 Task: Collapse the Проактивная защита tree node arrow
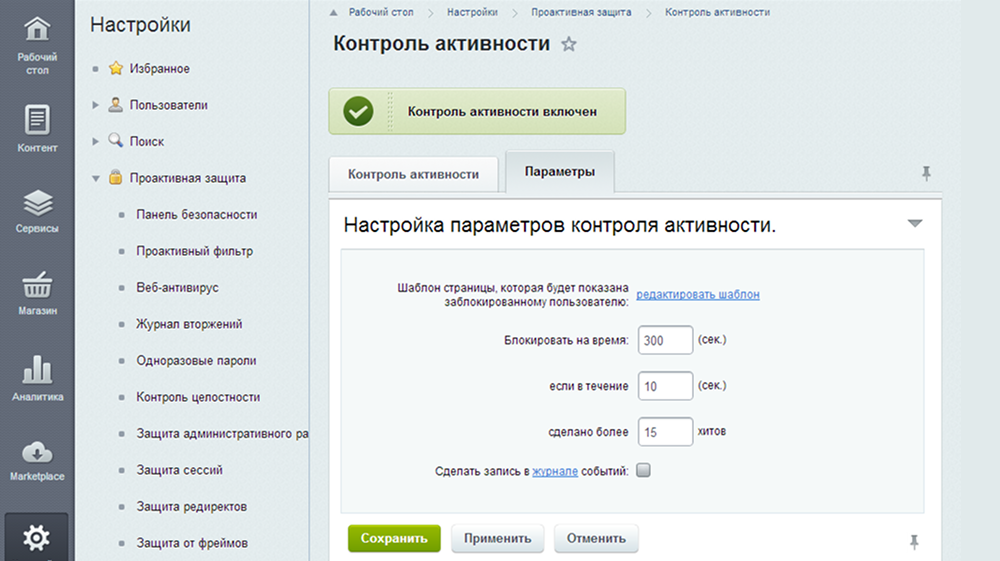pos(96,178)
